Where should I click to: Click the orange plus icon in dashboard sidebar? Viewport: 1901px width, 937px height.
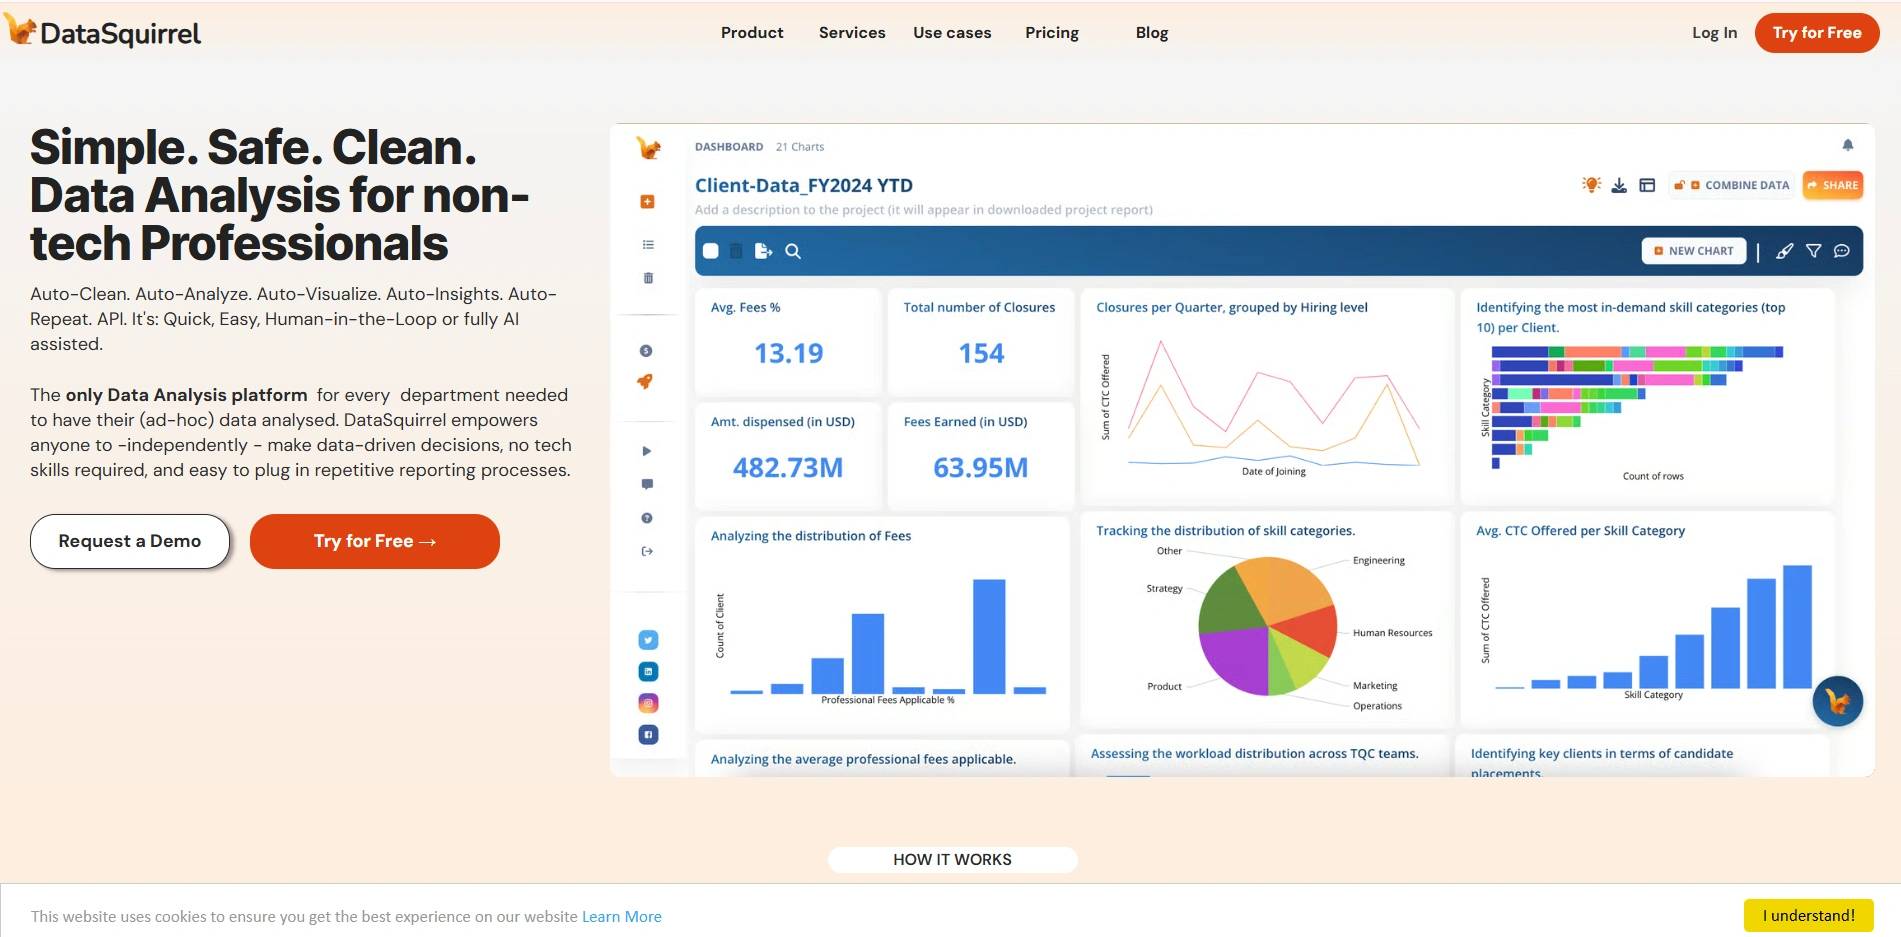click(x=648, y=202)
